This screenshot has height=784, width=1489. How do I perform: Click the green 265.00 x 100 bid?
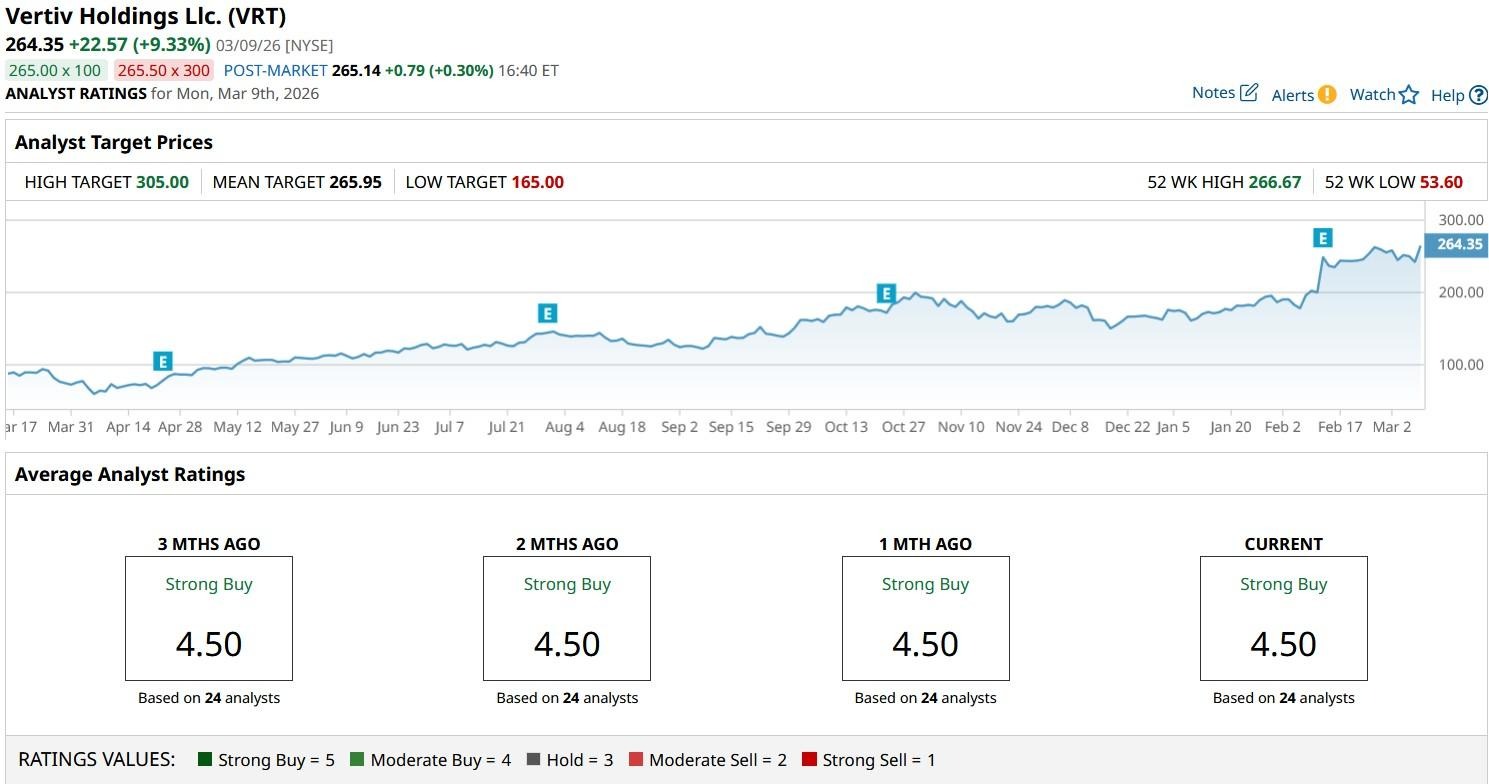tap(55, 71)
